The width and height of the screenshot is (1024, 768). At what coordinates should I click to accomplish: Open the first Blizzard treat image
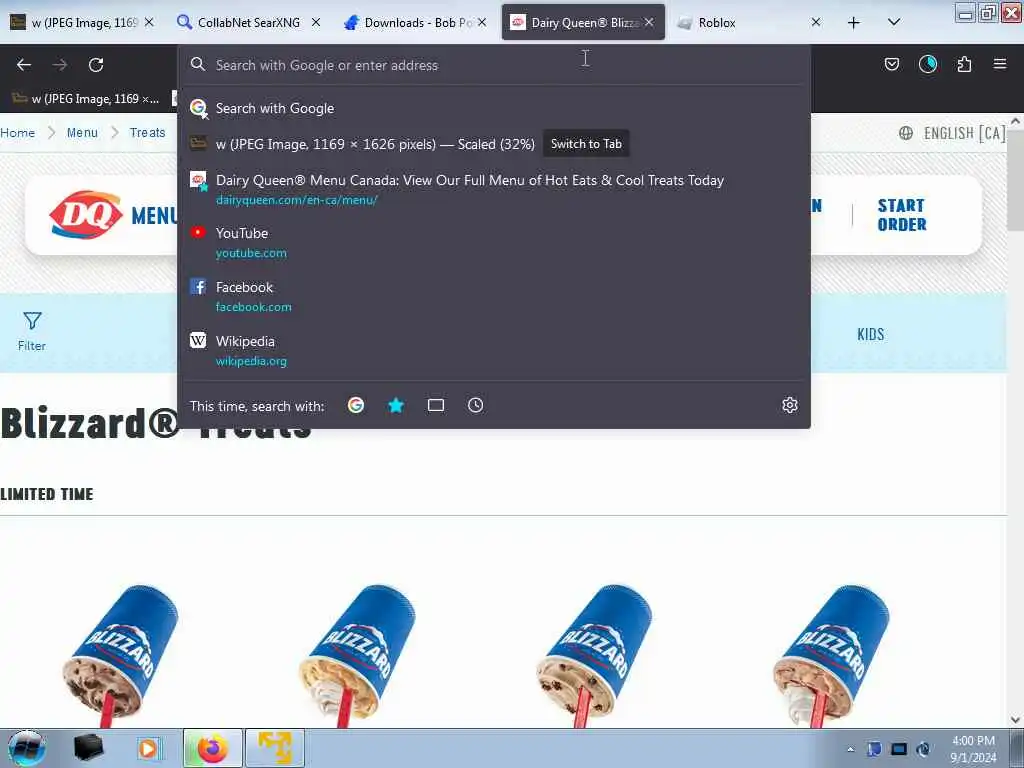tap(120, 655)
